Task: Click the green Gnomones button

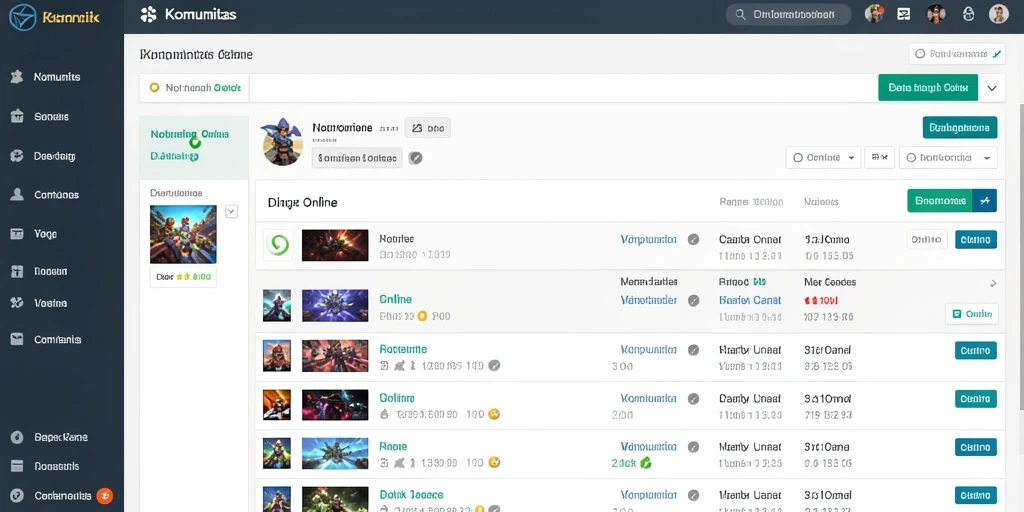Action: pos(940,200)
